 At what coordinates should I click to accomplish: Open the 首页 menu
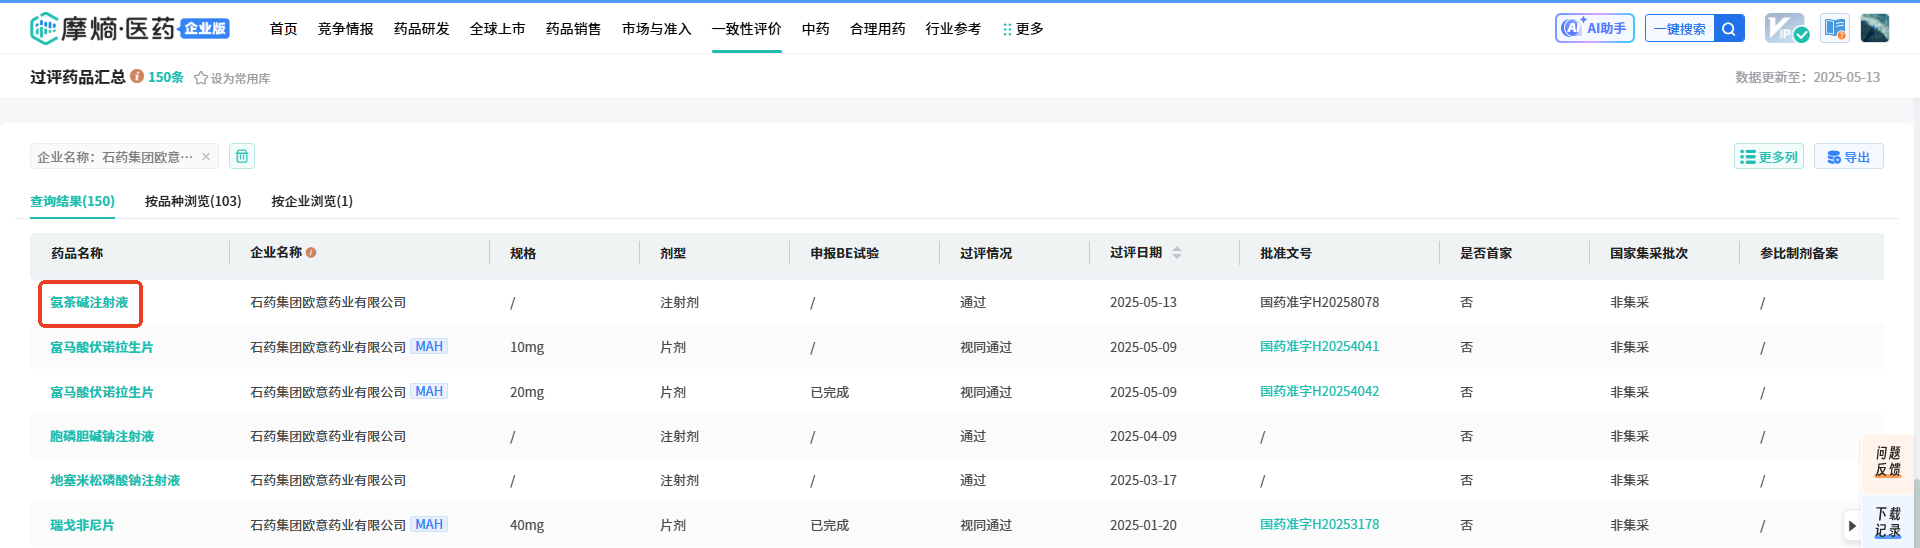[x=284, y=29]
